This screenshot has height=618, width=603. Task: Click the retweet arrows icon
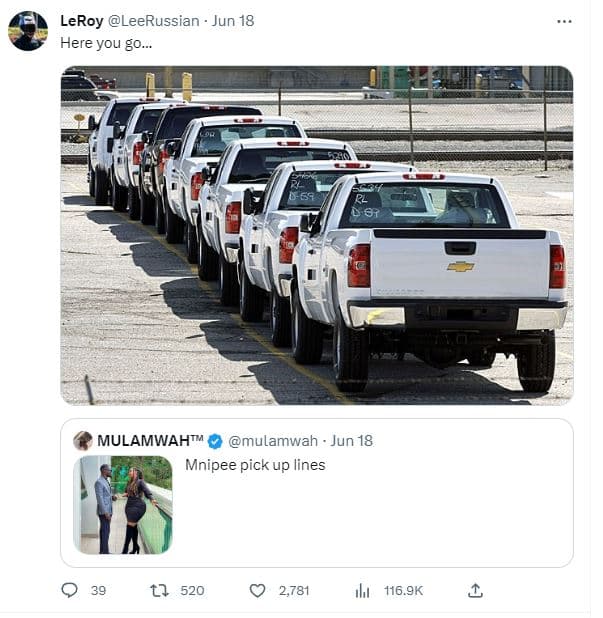click(158, 590)
